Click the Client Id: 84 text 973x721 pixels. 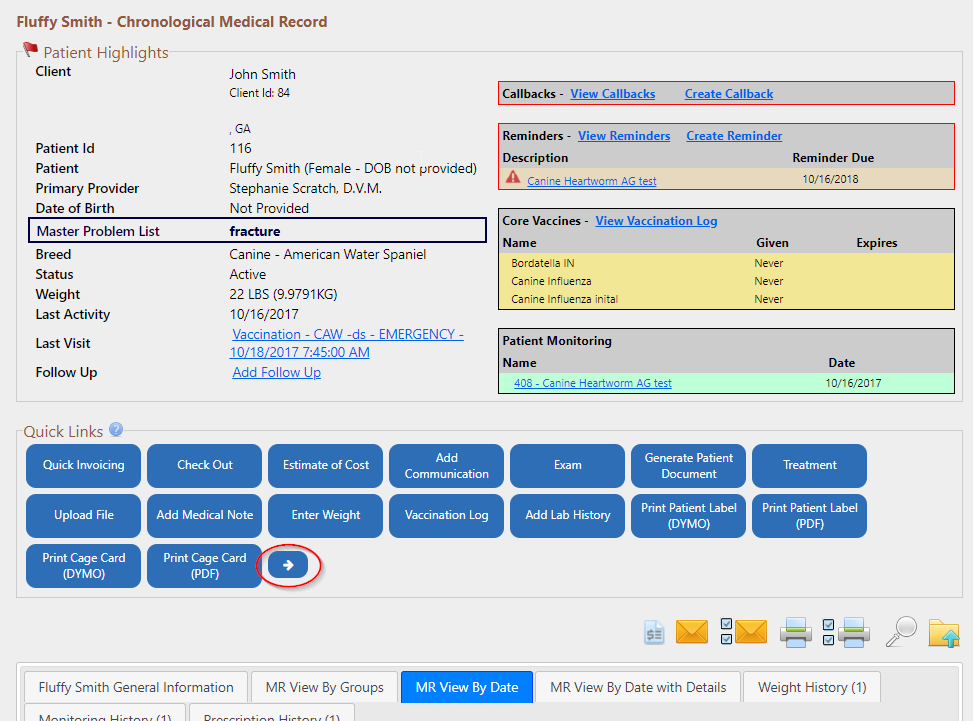[x=259, y=93]
